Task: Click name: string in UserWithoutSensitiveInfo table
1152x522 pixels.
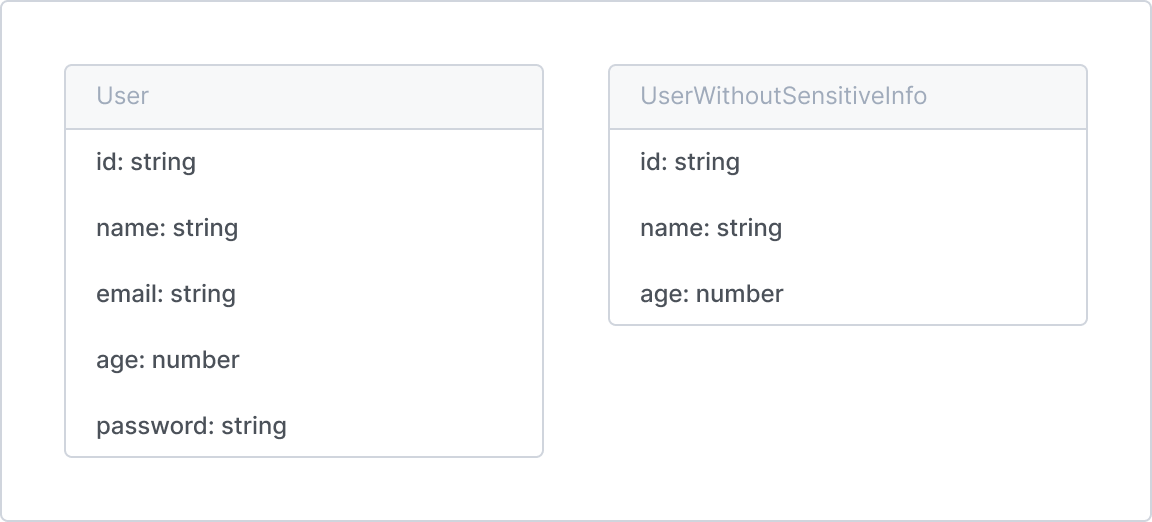Action: (x=848, y=228)
